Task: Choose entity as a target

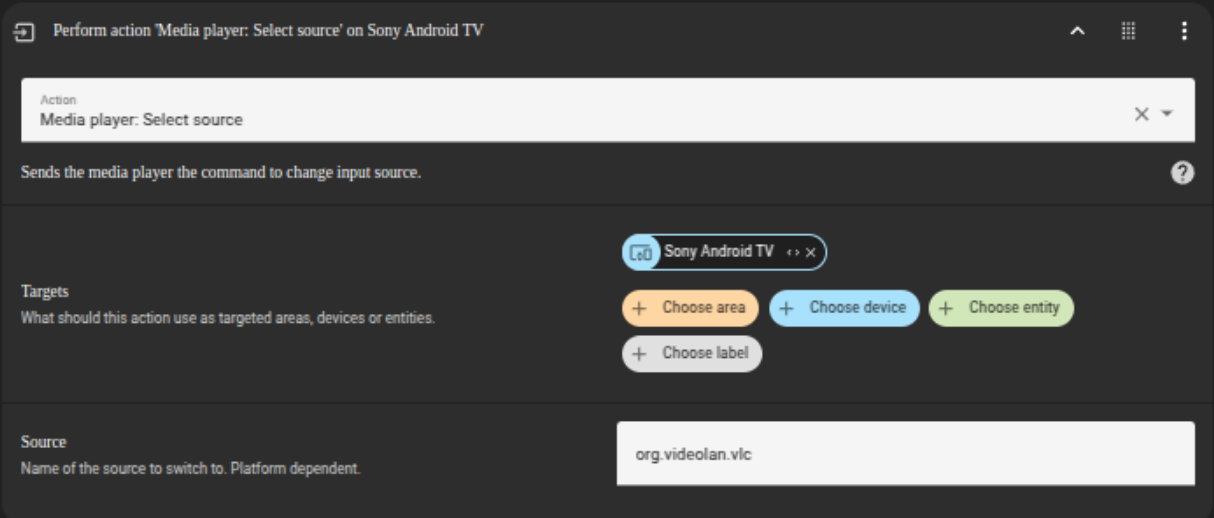Action: coord(1001,308)
